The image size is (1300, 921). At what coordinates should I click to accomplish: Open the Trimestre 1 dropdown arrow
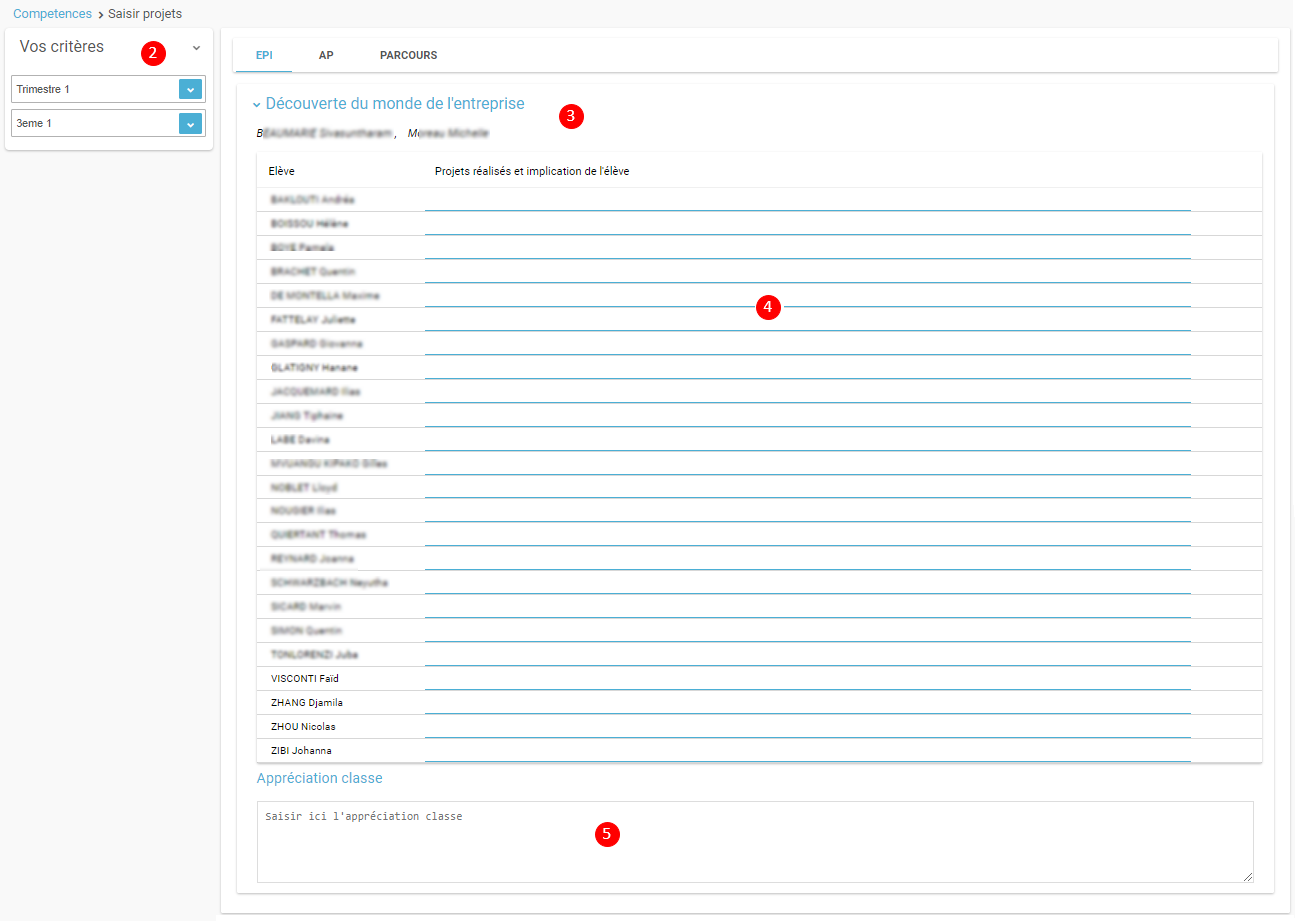pyautogui.click(x=190, y=89)
